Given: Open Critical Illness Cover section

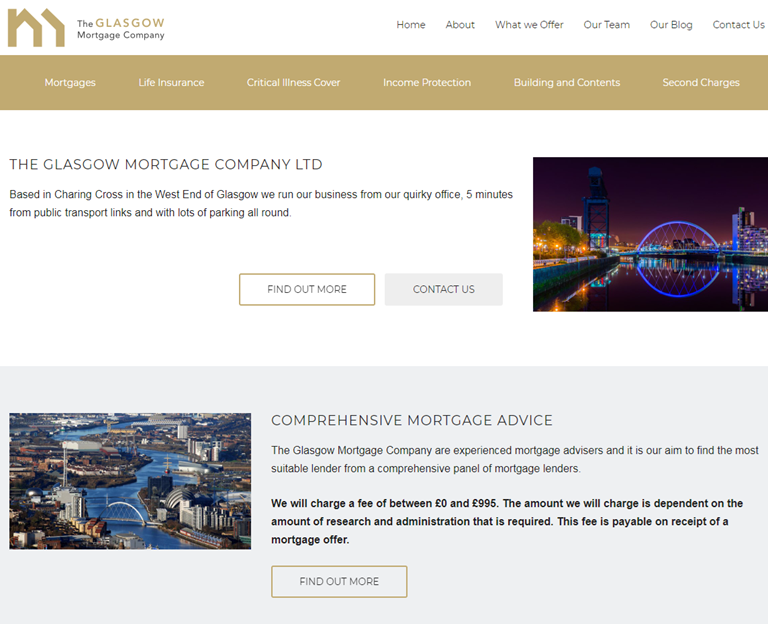Looking at the screenshot, I should [293, 82].
